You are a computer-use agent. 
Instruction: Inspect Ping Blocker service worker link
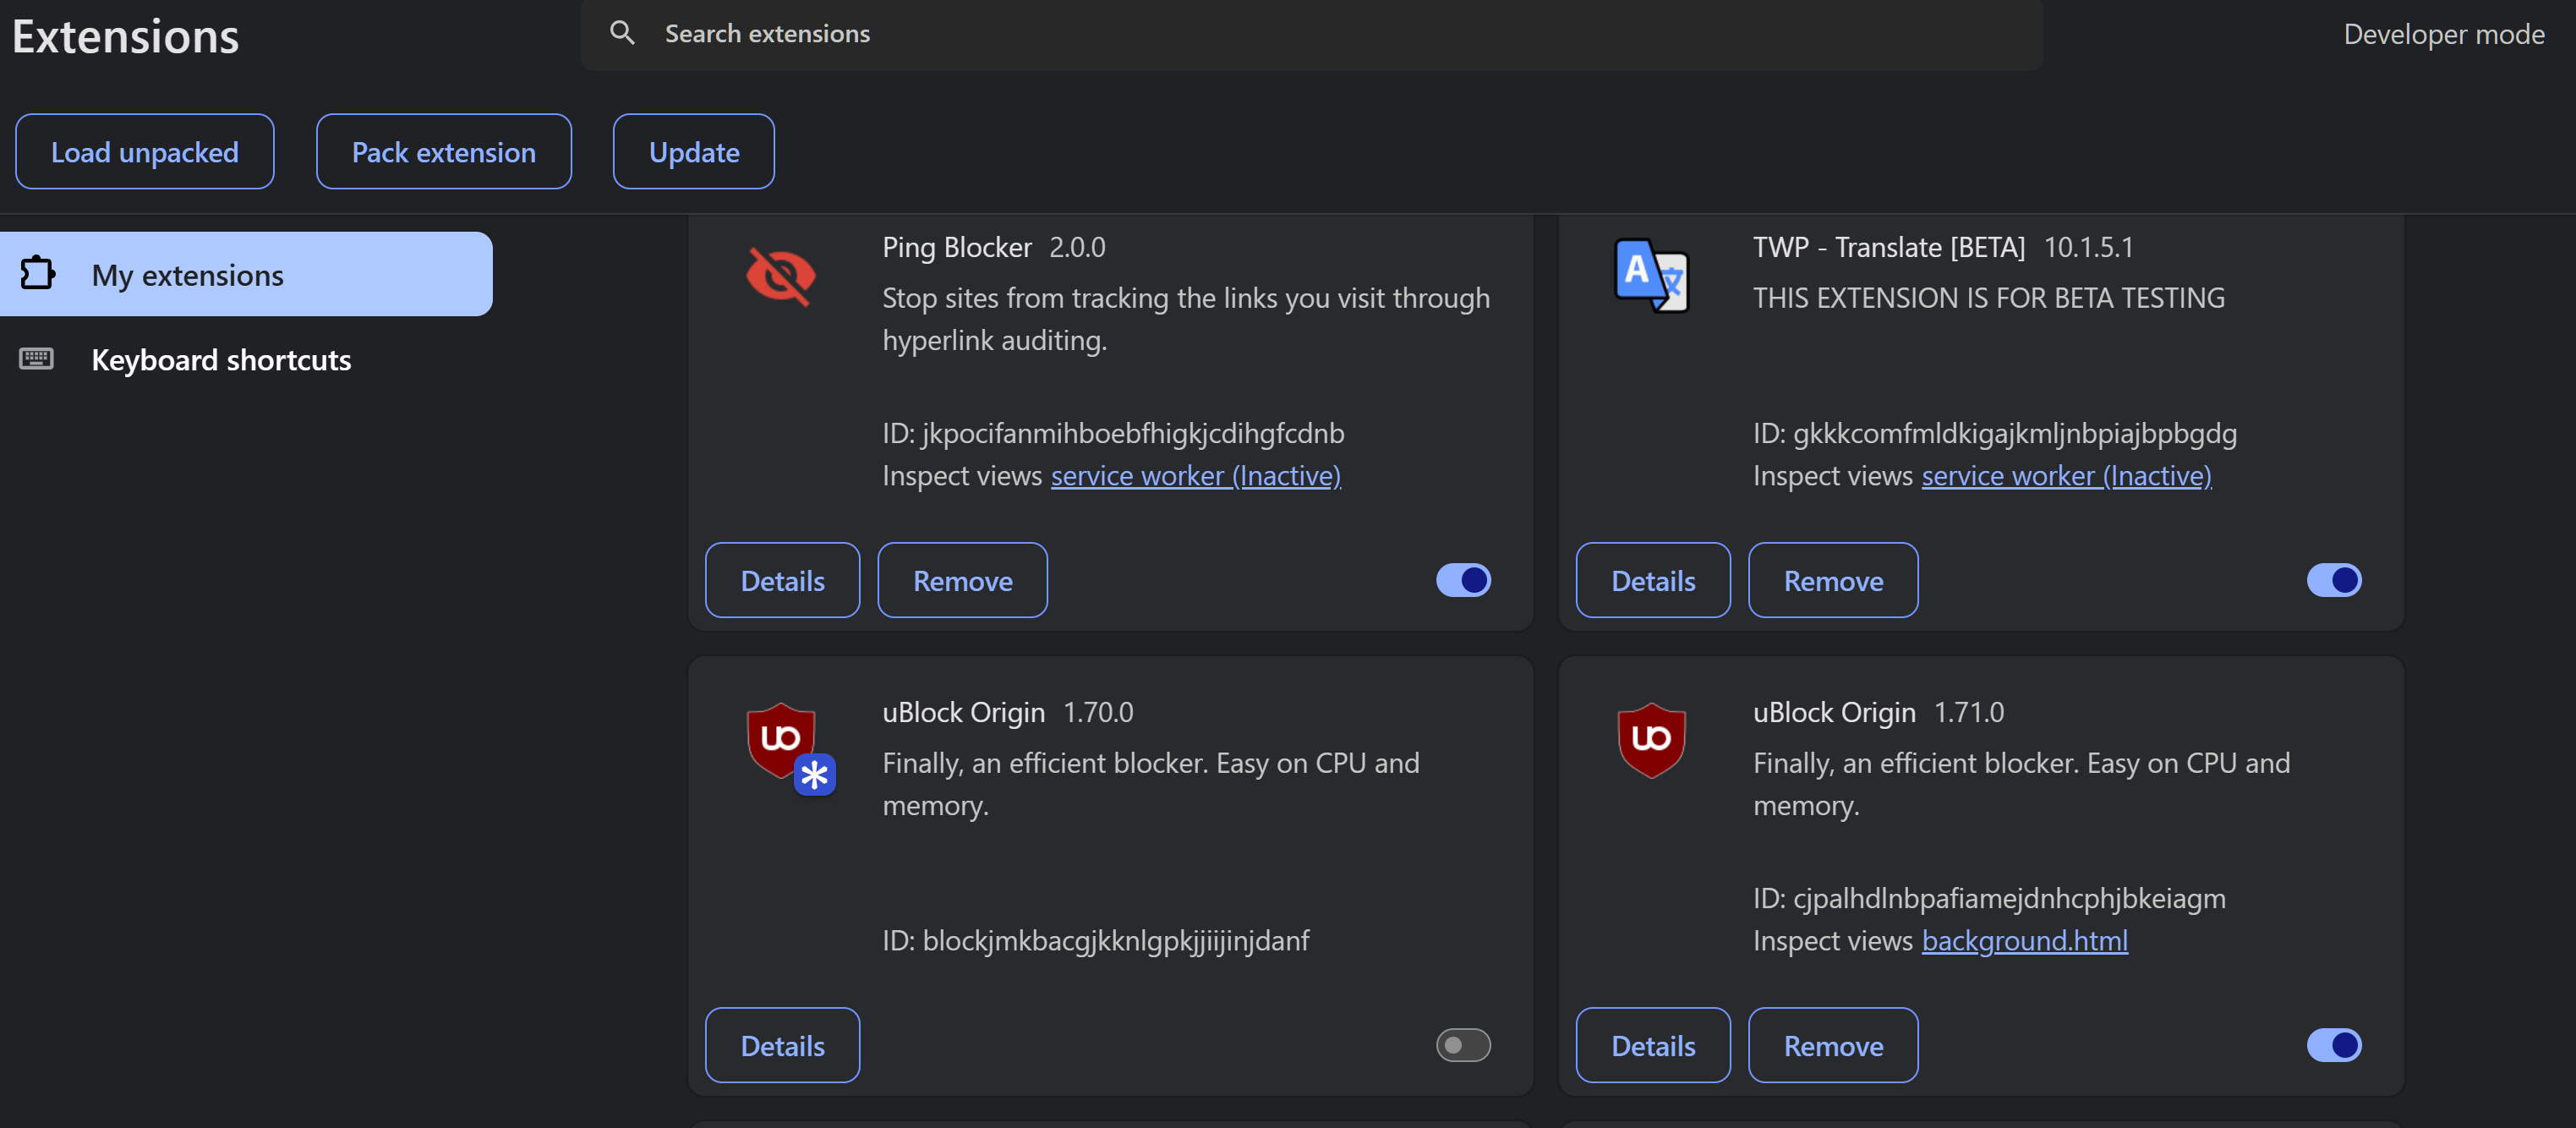point(1196,475)
